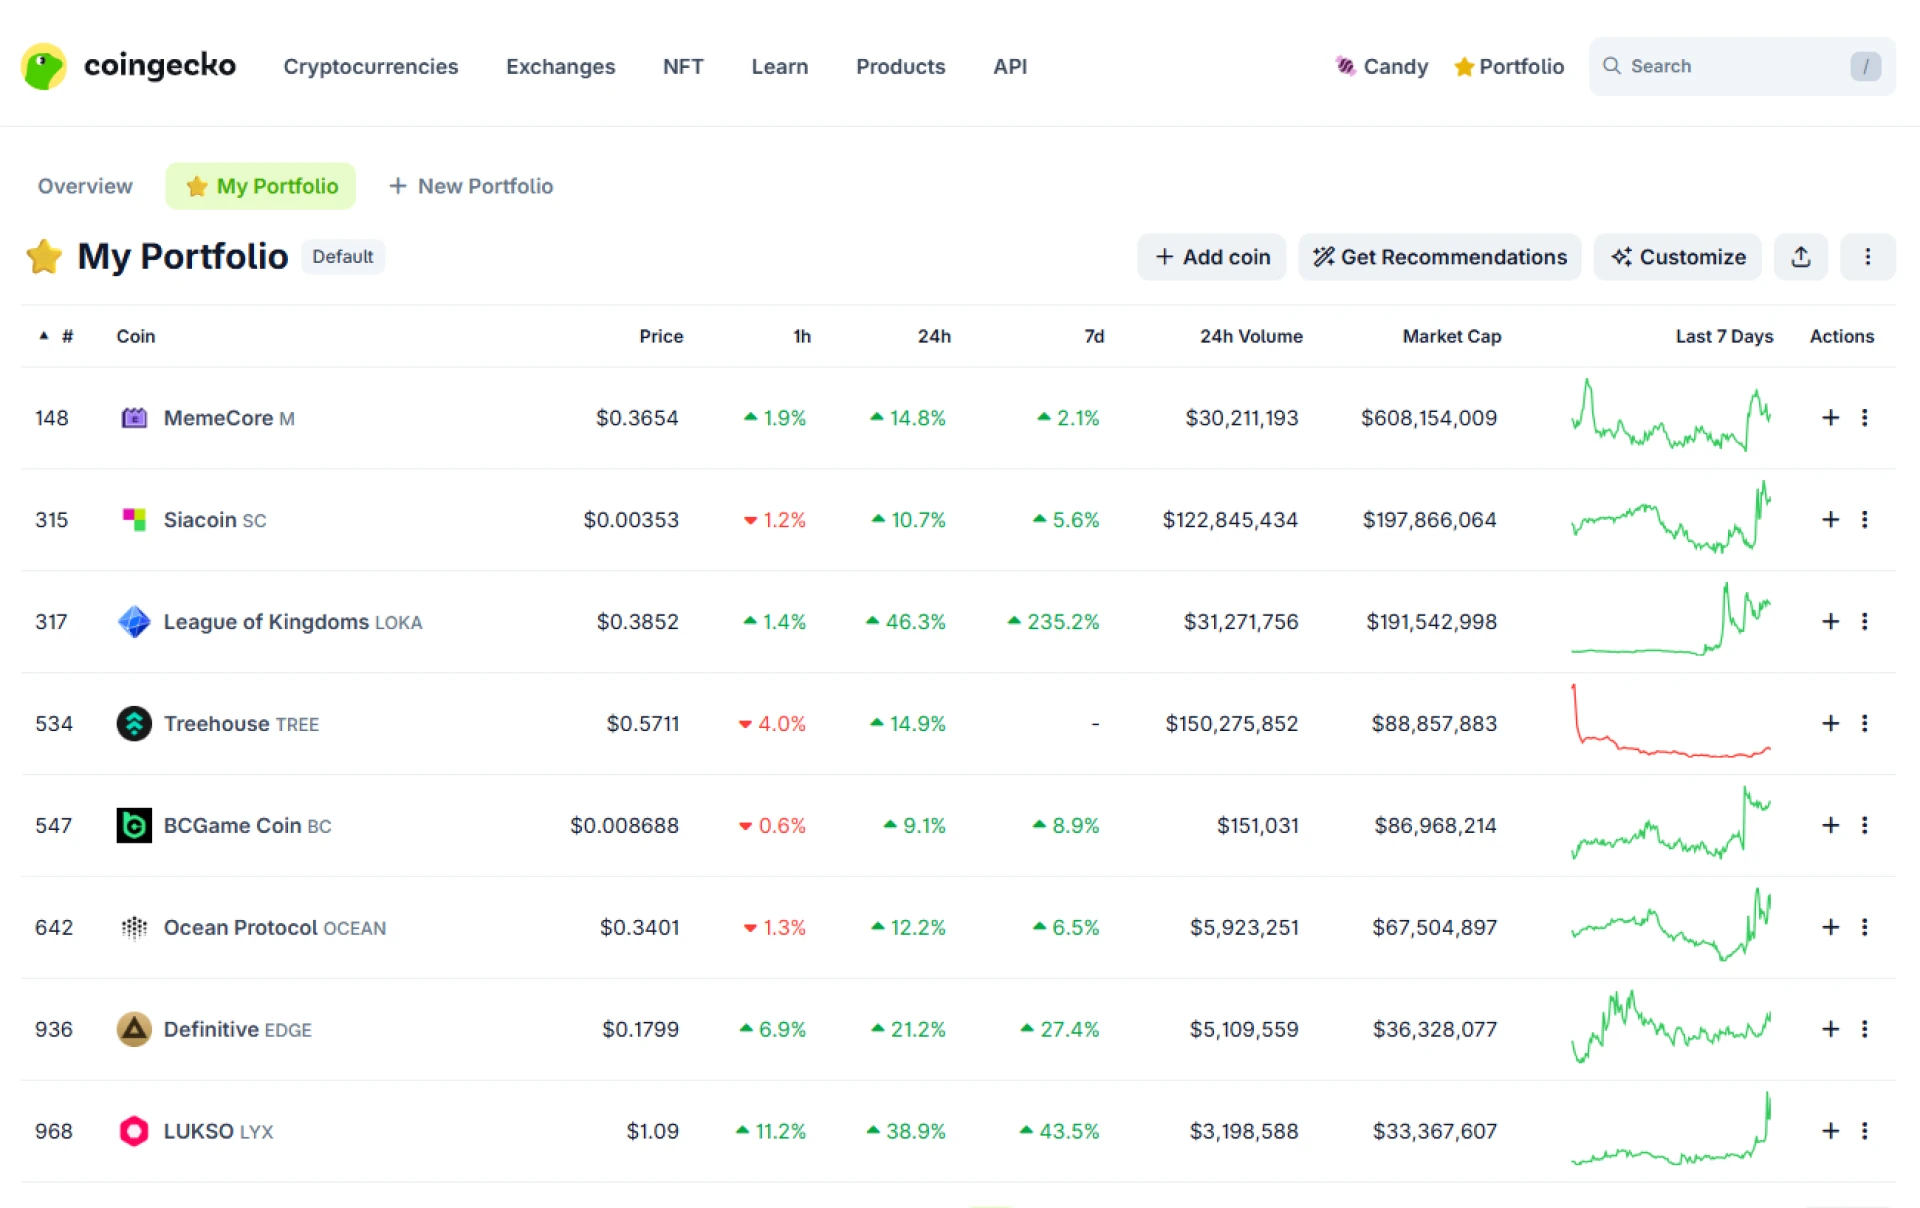The image size is (1920, 1208).
Task: Open the Candy rewards icon
Action: [1346, 66]
